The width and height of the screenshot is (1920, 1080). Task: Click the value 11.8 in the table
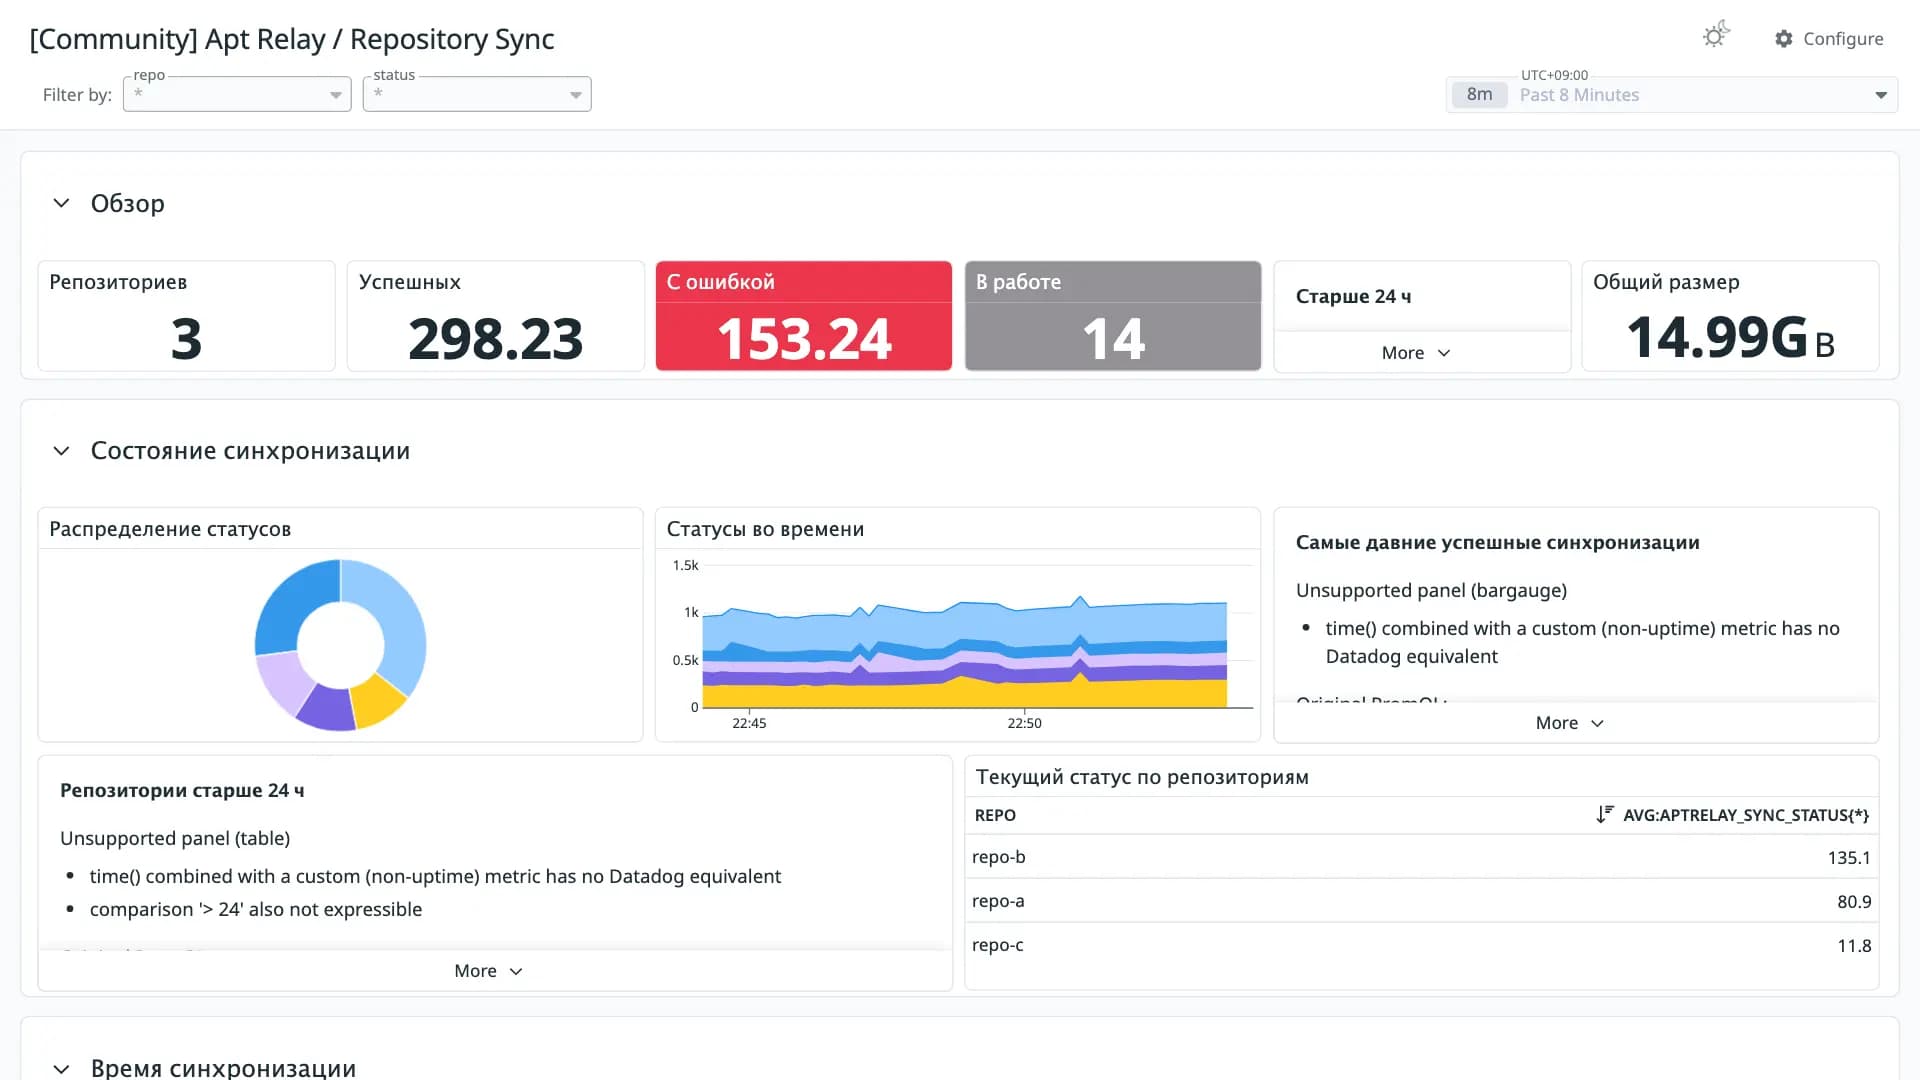pos(1854,946)
